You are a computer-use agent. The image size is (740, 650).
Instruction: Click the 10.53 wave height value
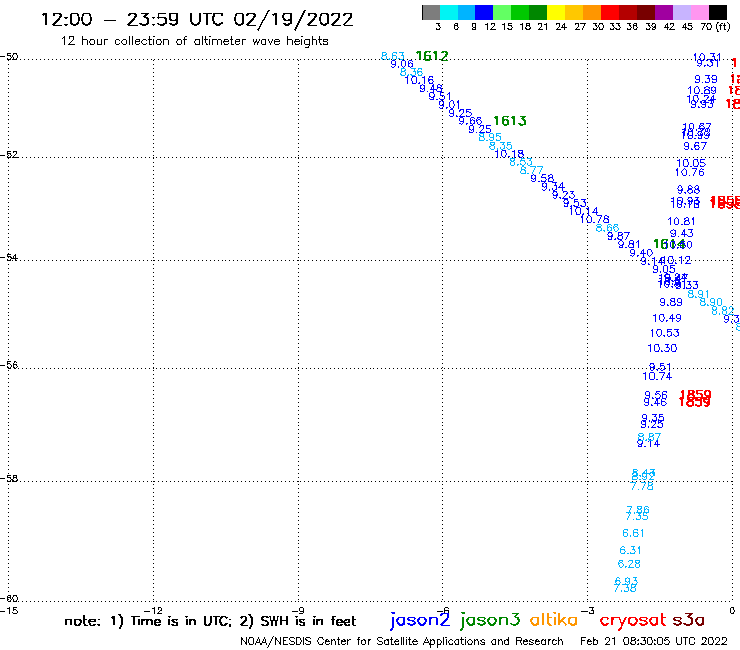point(664,333)
